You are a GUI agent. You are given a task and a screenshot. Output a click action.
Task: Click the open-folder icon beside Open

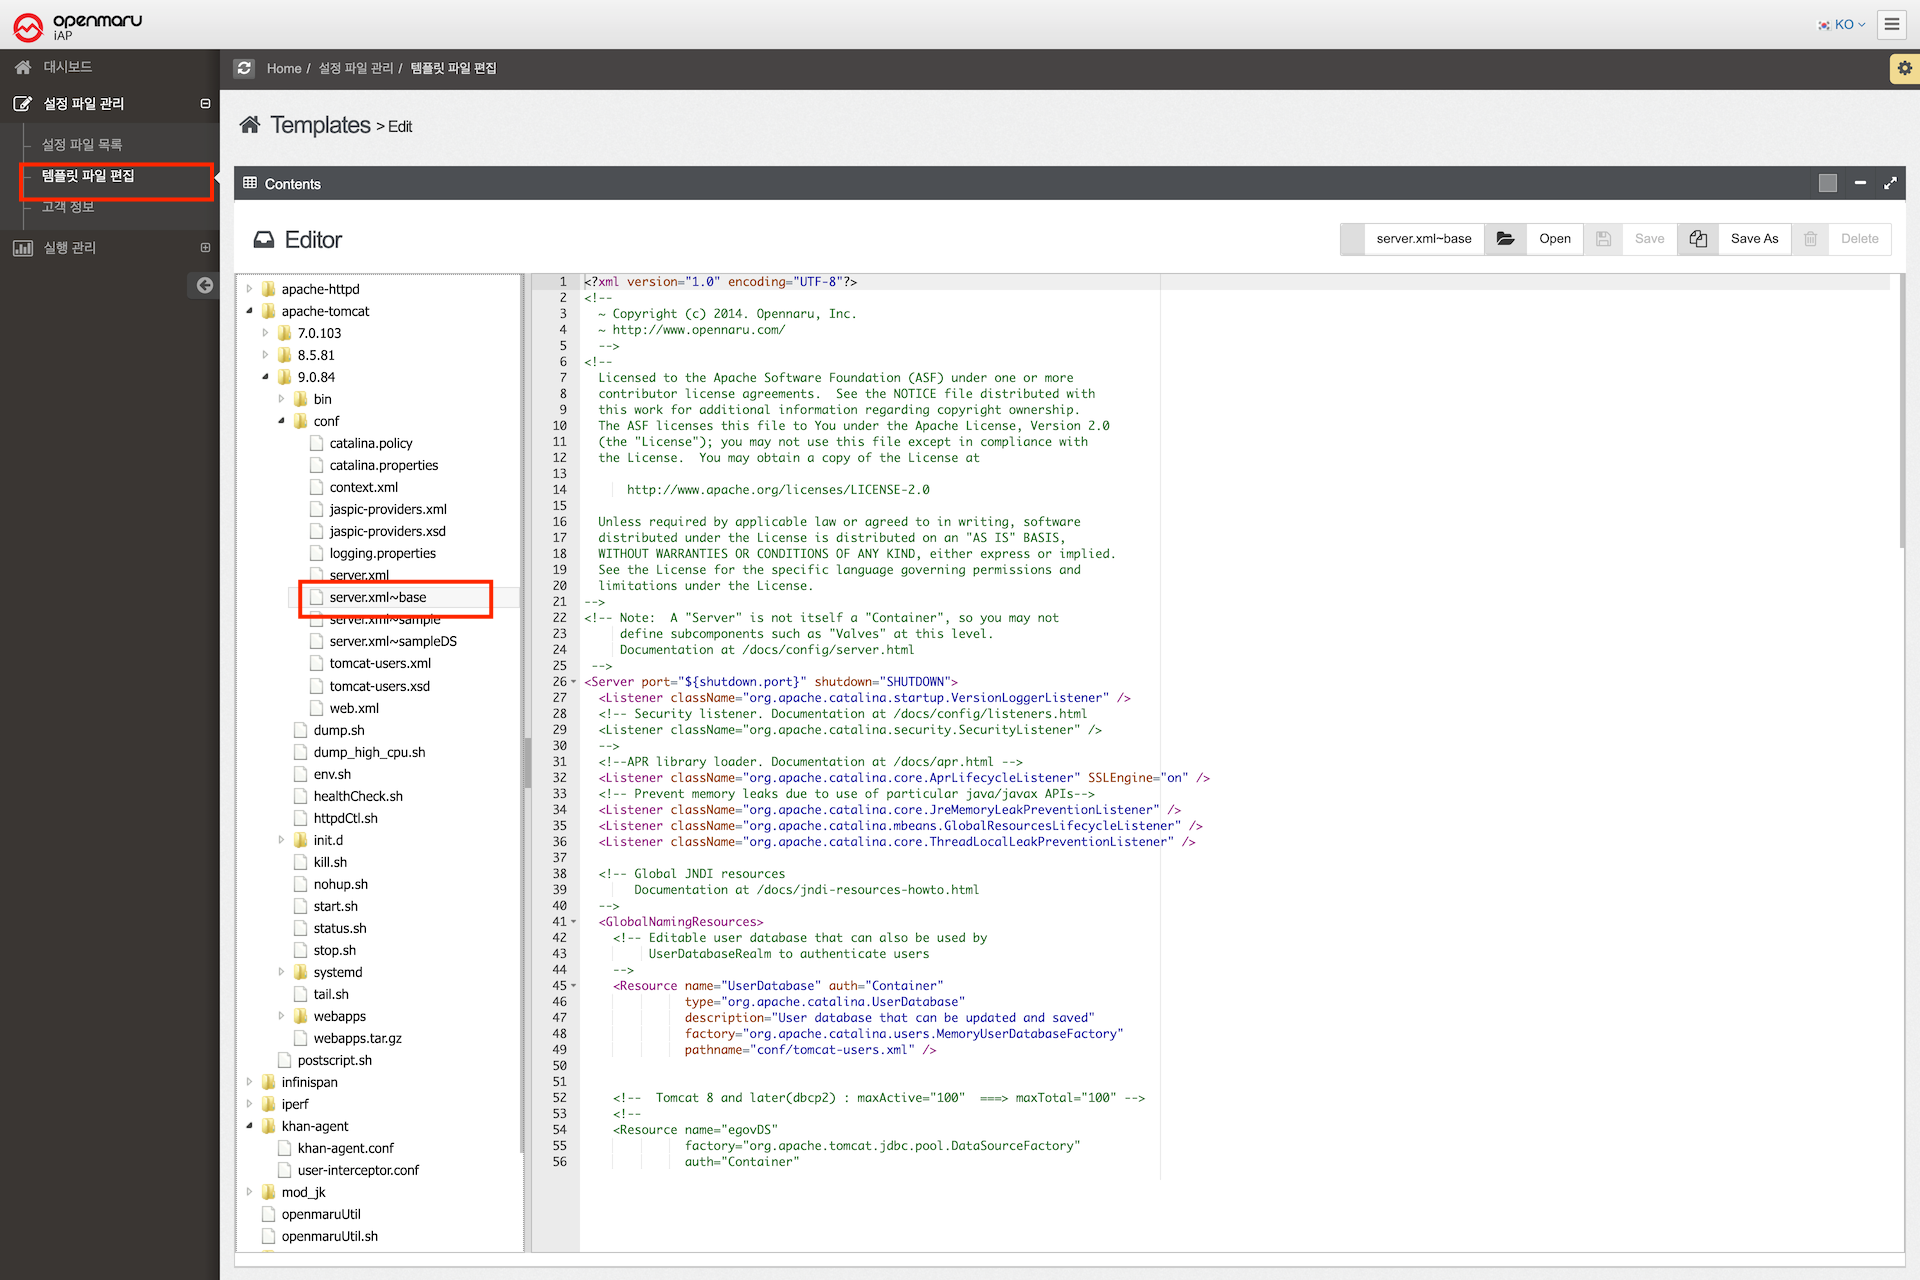click(x=1505, y=239)
